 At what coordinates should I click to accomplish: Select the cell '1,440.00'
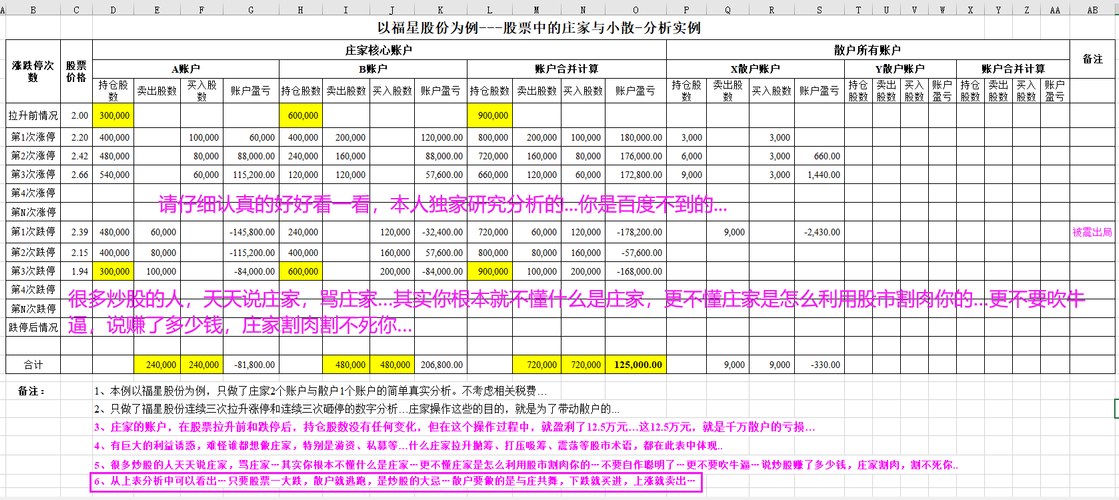pyautogui.click(x=819, y=174)
